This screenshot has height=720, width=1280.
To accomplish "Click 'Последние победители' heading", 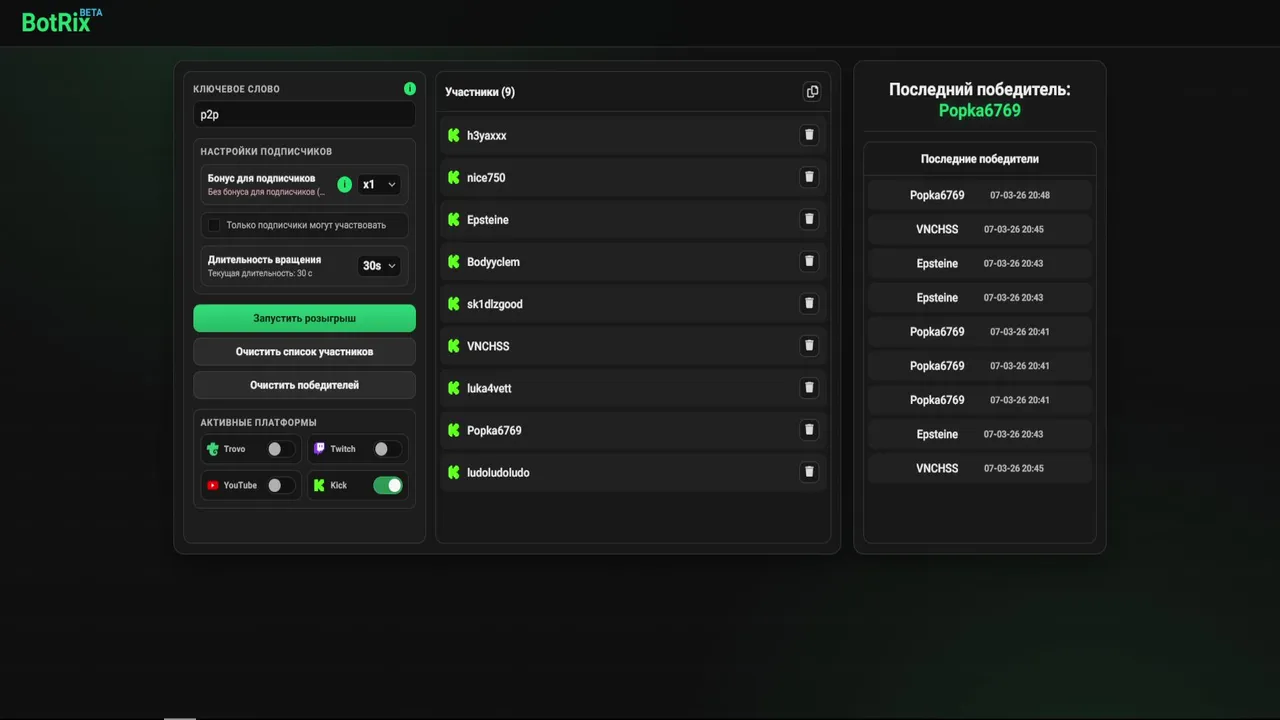I will pyautogui.click(x=979, y=159).
